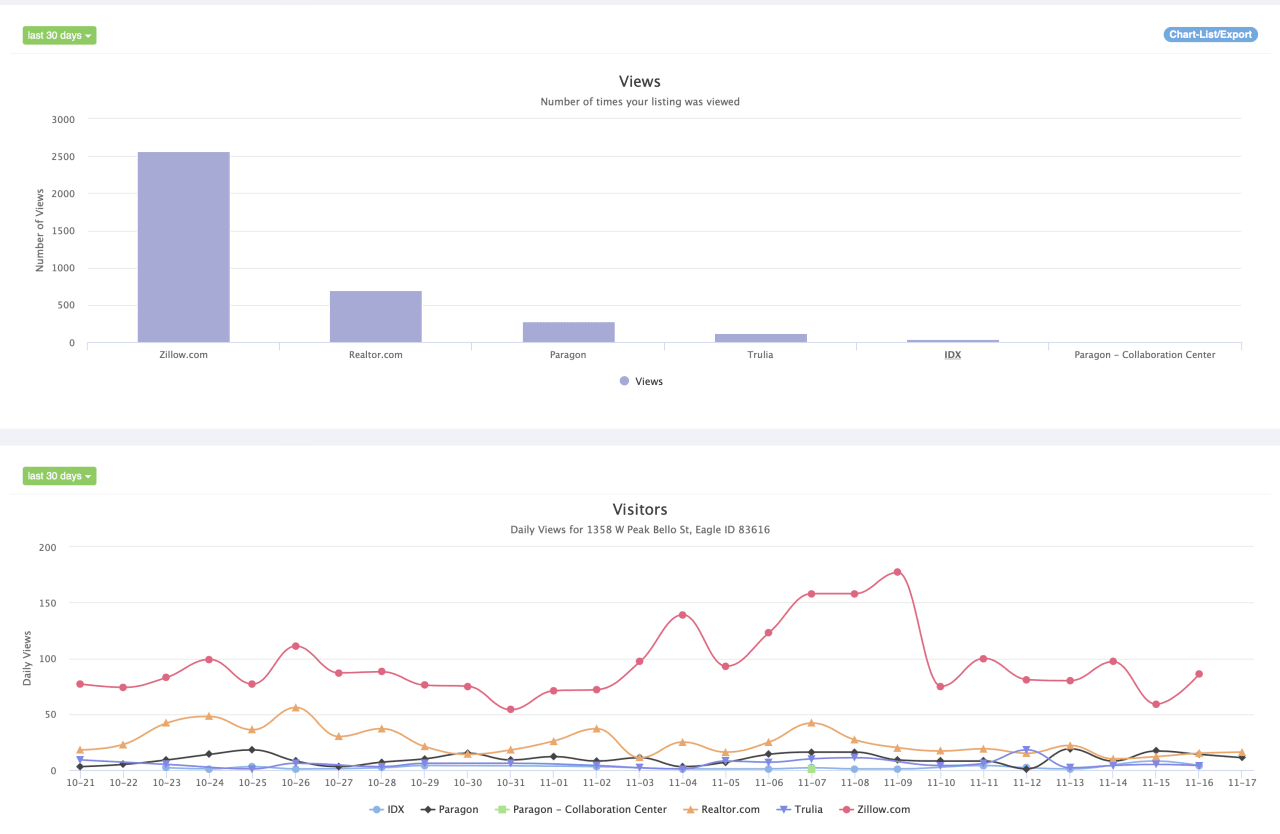This screenshot has height=834, width=1280.
Task: Click the Zillow.com data point on 11-15
Action: (x=1156, y=704)
